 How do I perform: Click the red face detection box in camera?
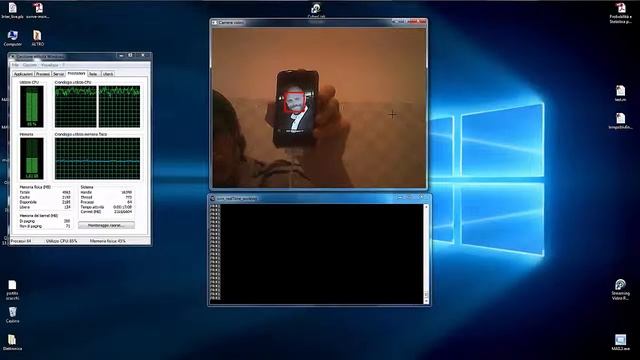(294, 102)
